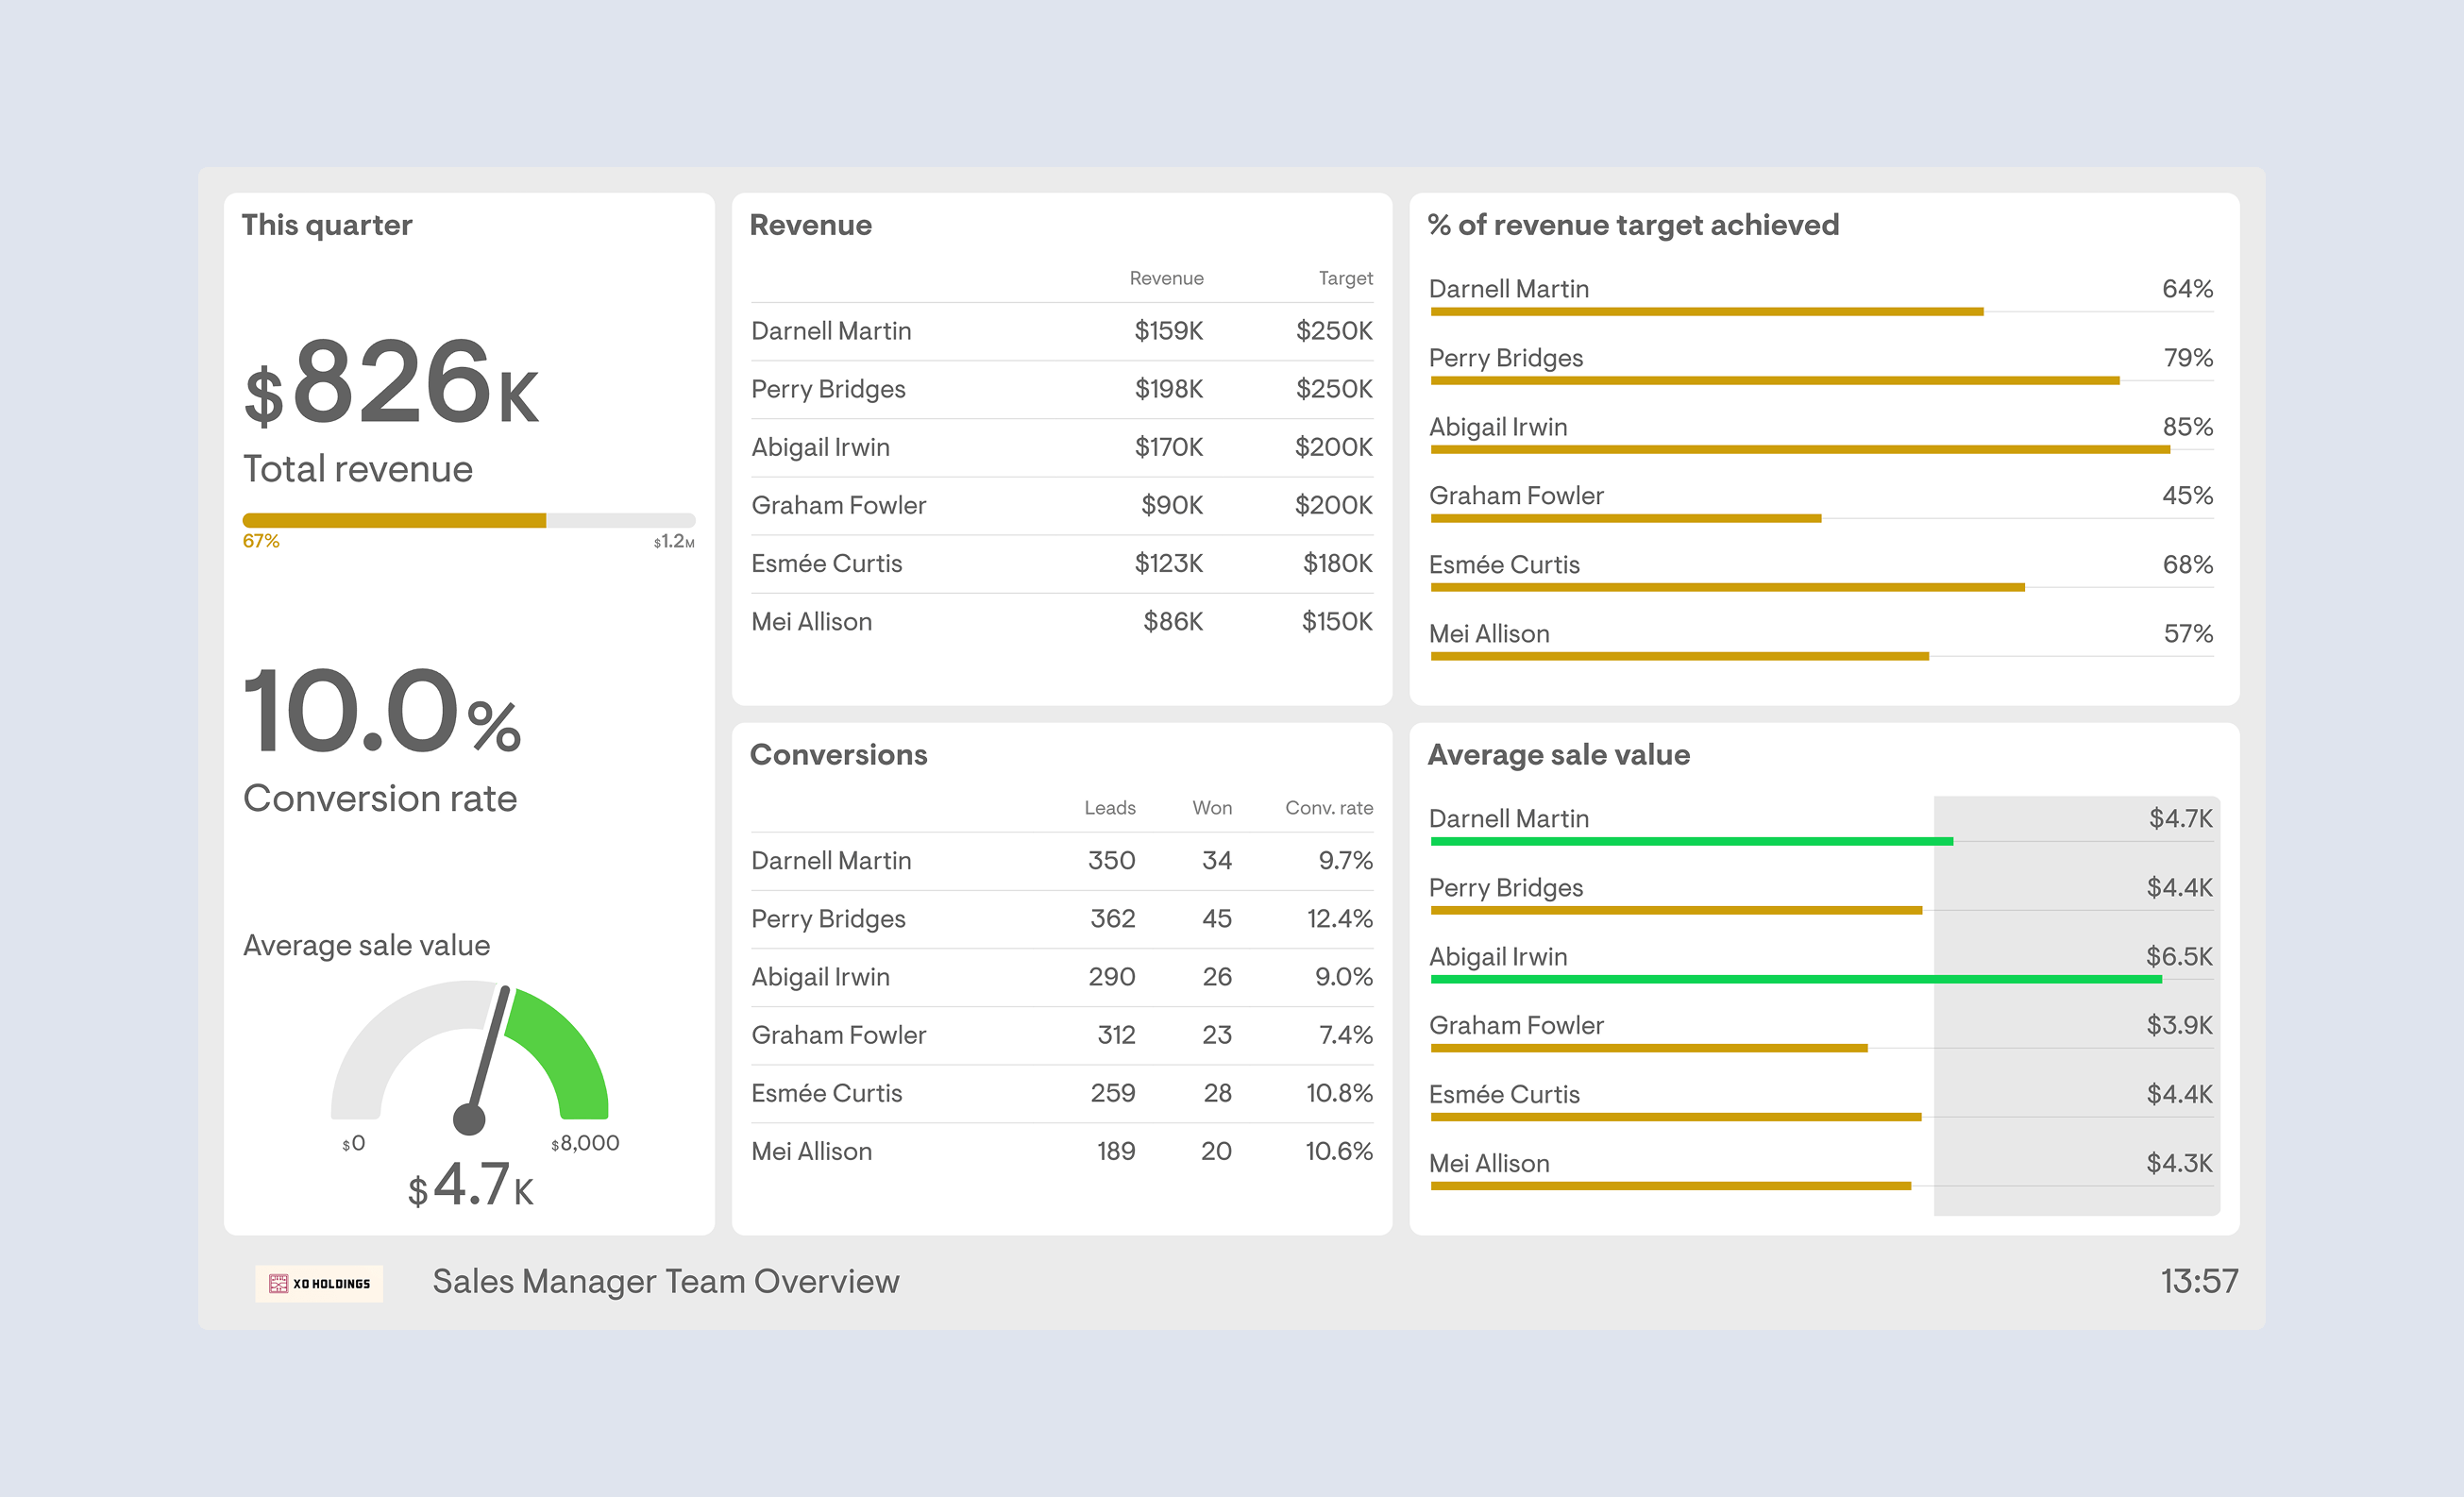Click the Conv. rate column header
The width and height of the screenshot is (2464, 1497).
pyautogui.click(x=1328, y=808)
